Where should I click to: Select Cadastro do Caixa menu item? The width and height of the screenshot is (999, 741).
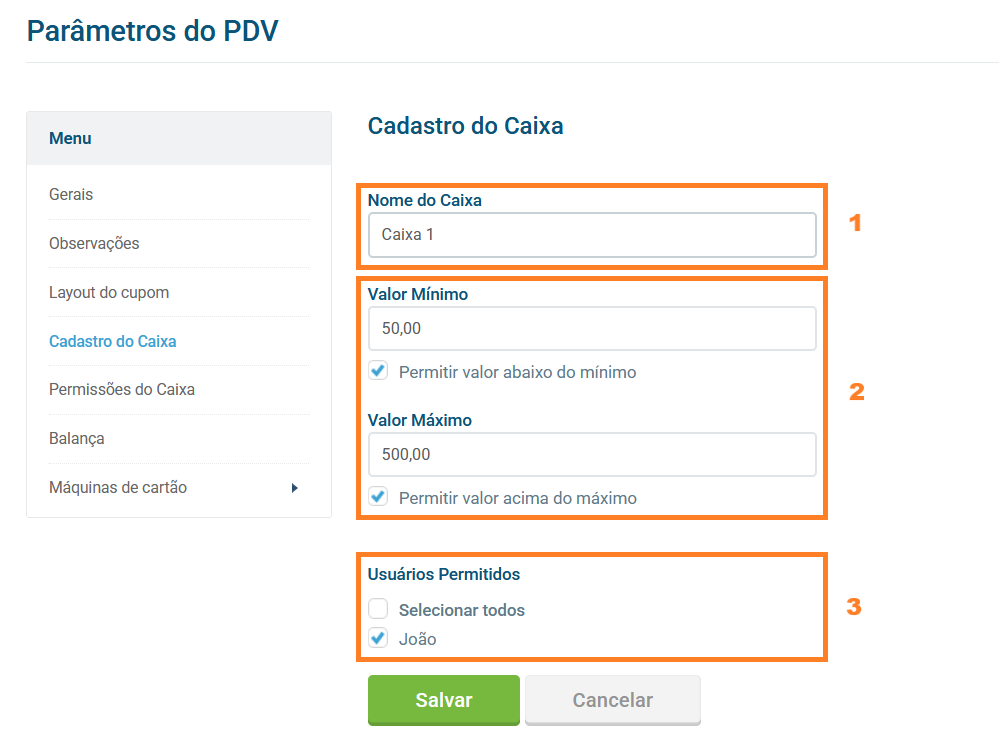tap(112, 341)
